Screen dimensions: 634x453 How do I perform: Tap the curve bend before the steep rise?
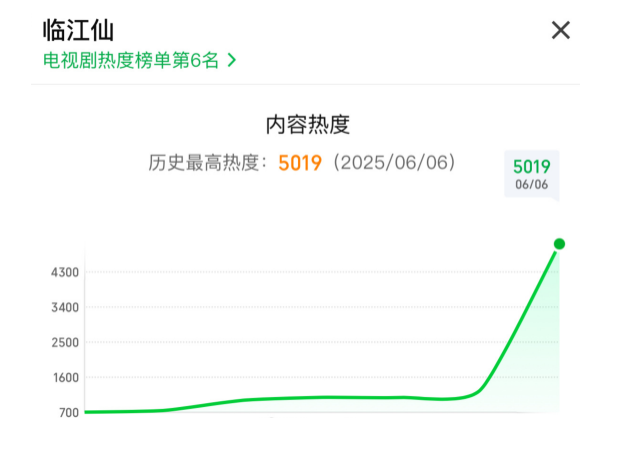tap(477, 392)
